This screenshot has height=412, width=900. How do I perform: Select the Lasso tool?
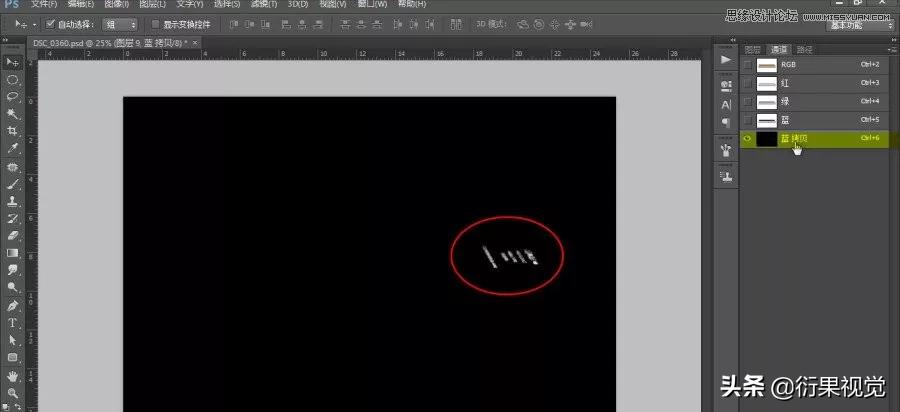click(x=13, y=96)
